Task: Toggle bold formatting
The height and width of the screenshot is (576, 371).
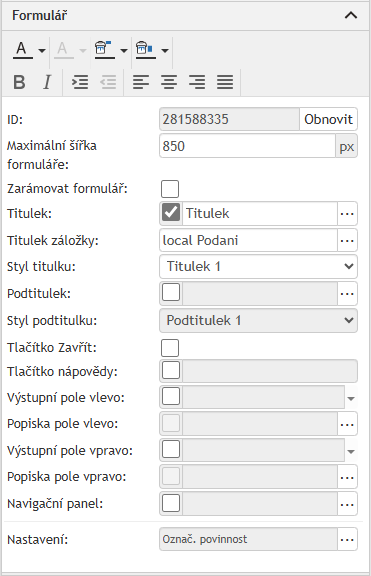Action: (x=19, y=82)
